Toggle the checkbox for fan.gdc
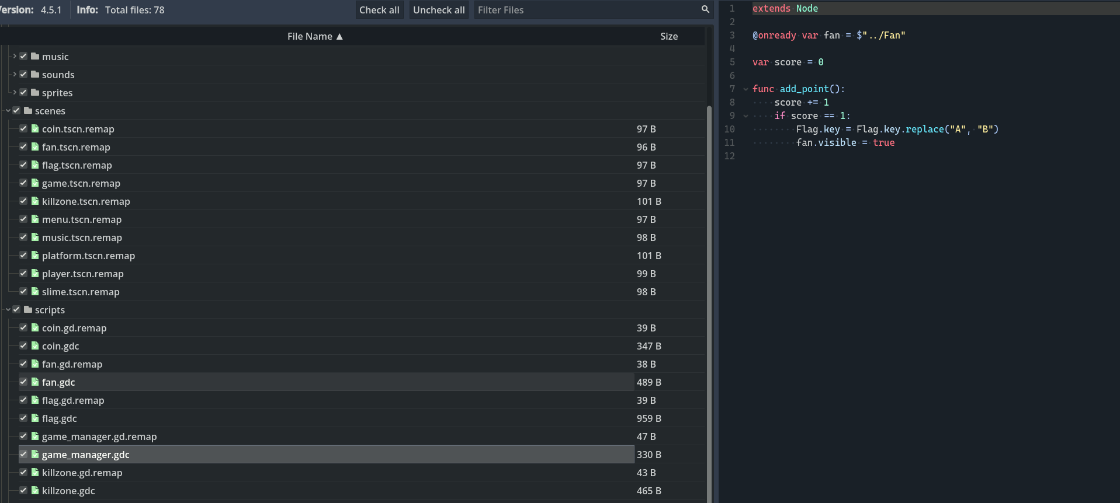1120x503 pixels. (23, 382)
